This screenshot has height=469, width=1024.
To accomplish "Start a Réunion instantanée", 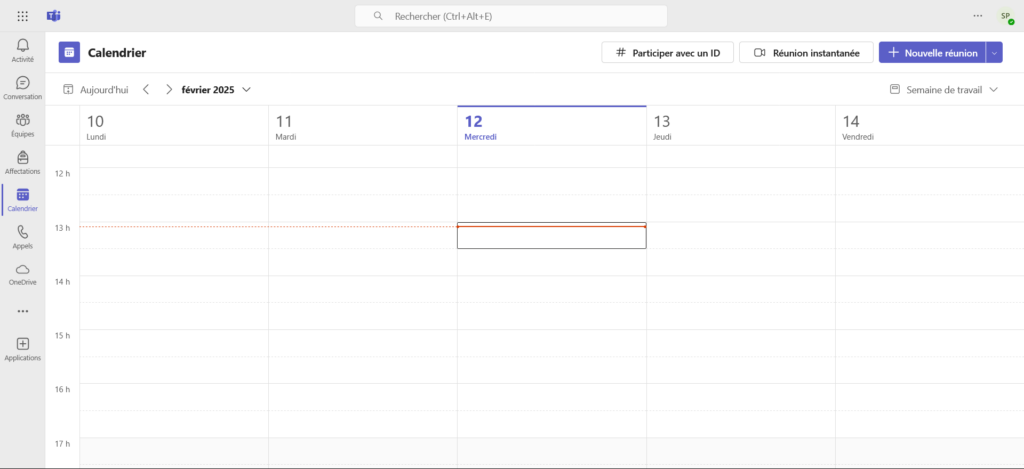I will coord(806,53).
